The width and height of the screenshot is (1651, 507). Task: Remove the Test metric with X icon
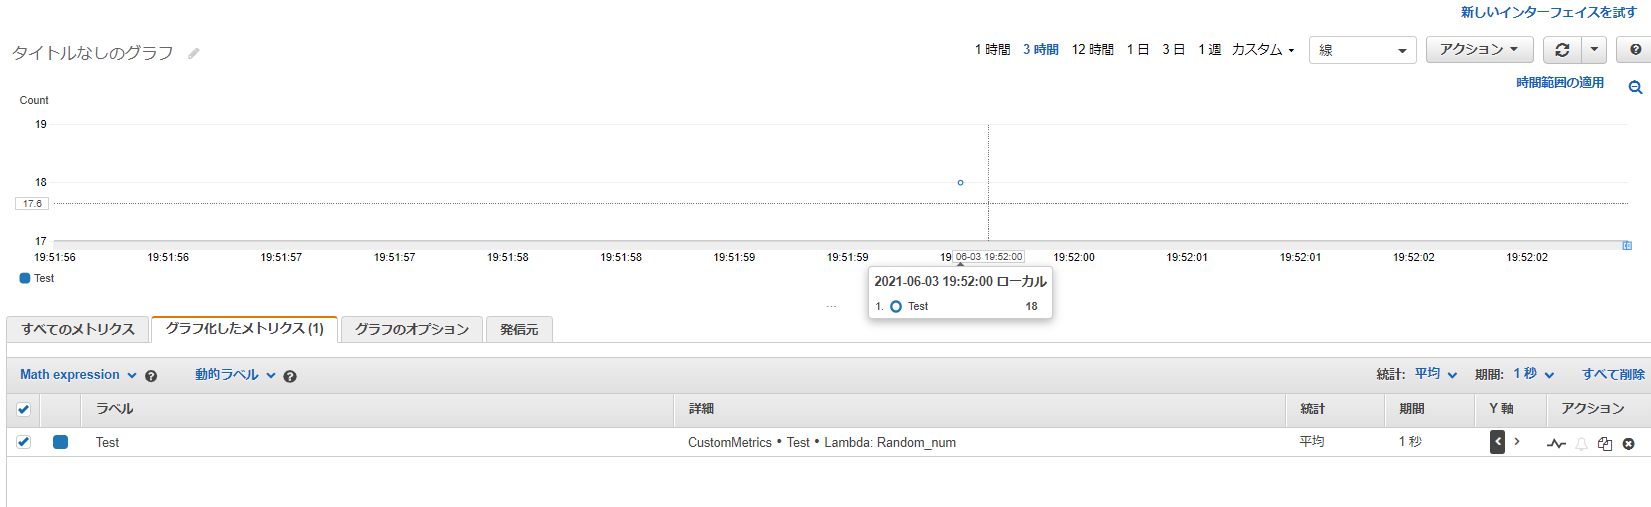click(1628, 444)
